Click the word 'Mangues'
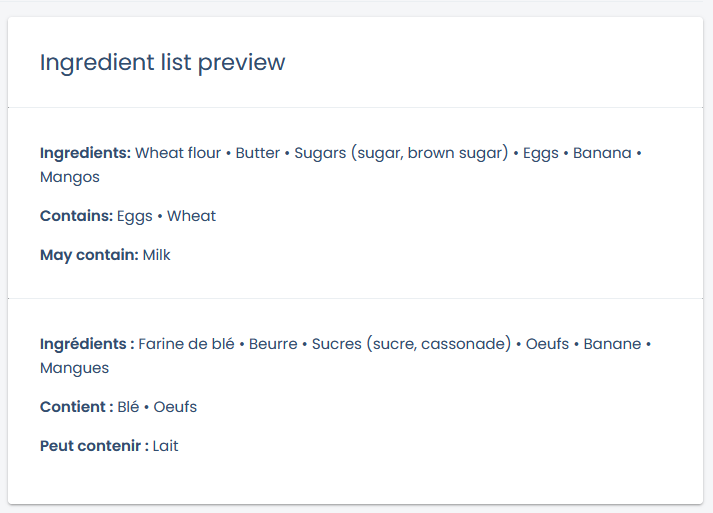The image size is (713, 513). (x=75, y=368)
